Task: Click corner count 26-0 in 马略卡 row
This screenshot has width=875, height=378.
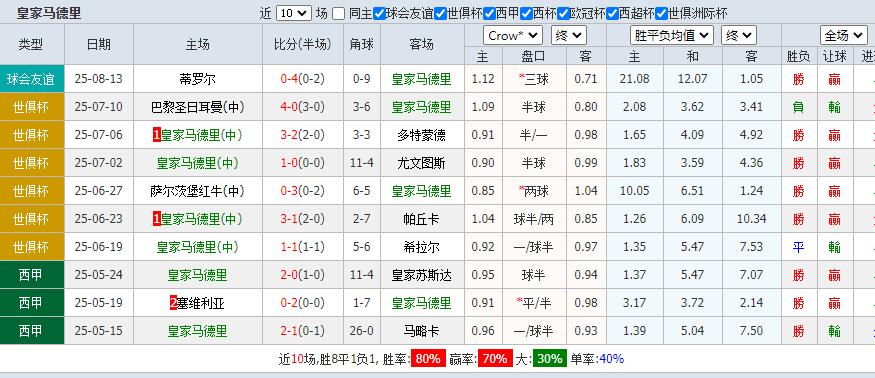Action: pos(362,331)
